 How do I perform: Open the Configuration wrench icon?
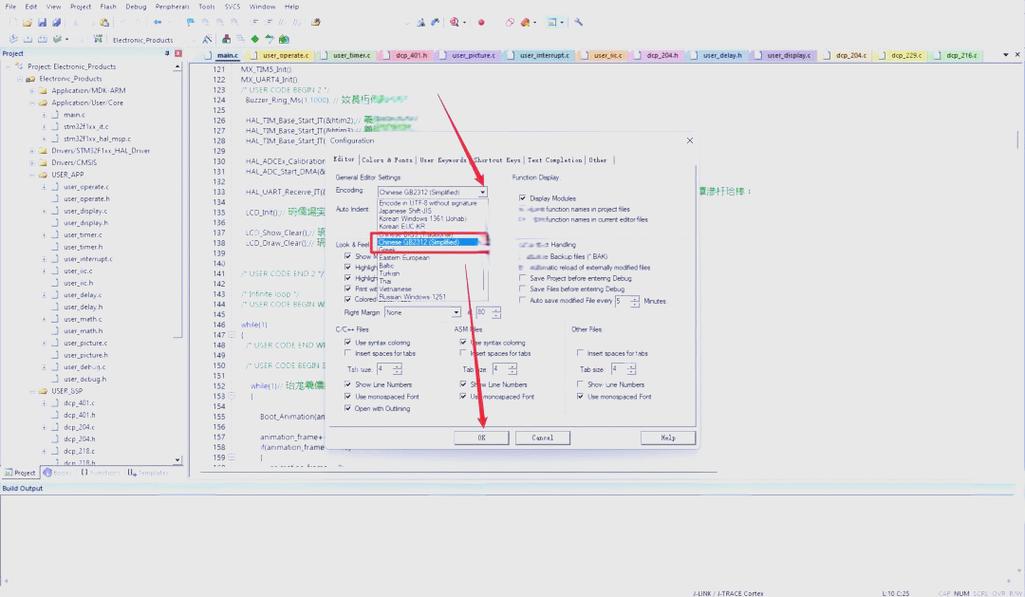click(579, 22)
